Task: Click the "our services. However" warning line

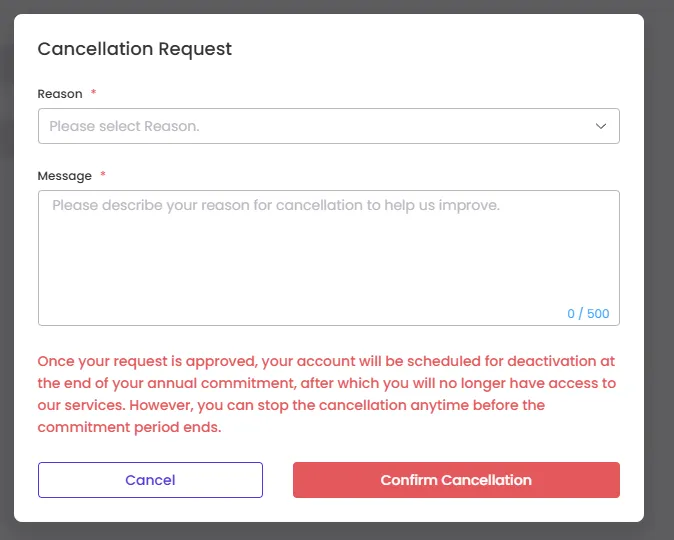Action: pyautogui.click(x=291, y=405)
